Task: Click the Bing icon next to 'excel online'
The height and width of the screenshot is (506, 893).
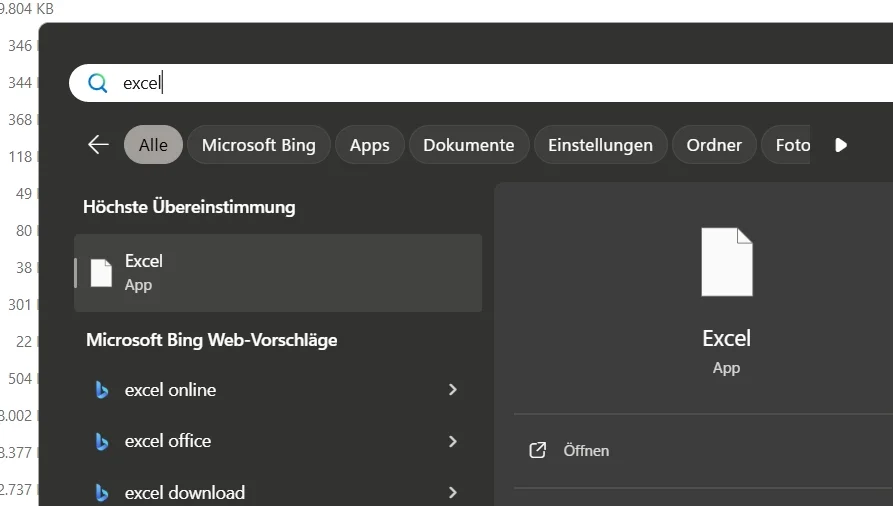Action: click(x=101, y=390)
